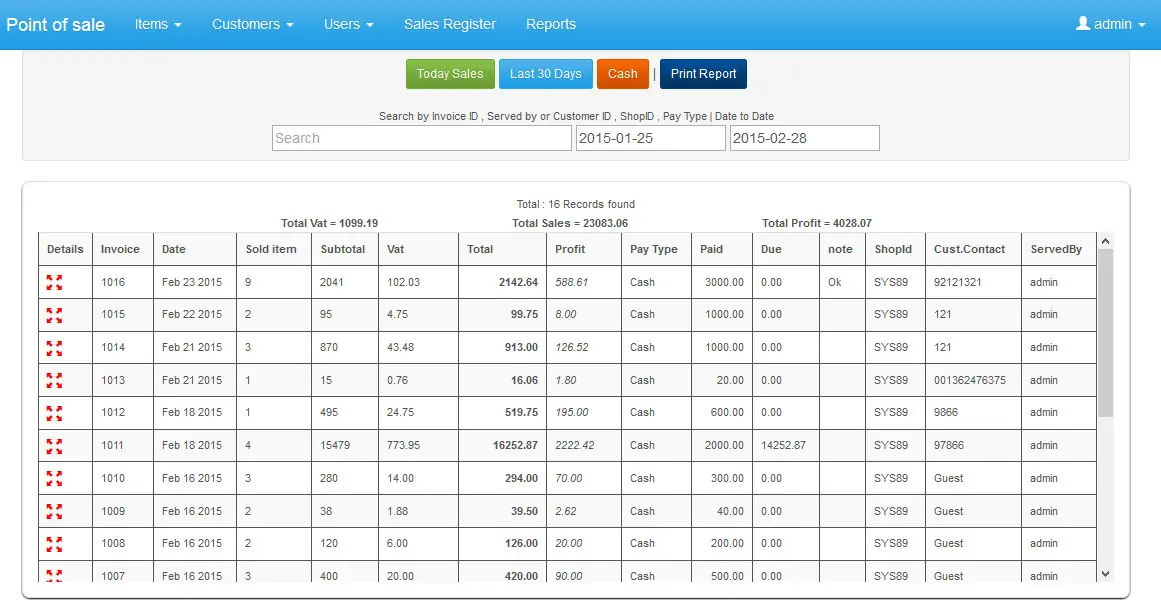The height and width of the screenshot is (615, 1161).
Task: Open details for invoice 1010
Action: (54, 478)
